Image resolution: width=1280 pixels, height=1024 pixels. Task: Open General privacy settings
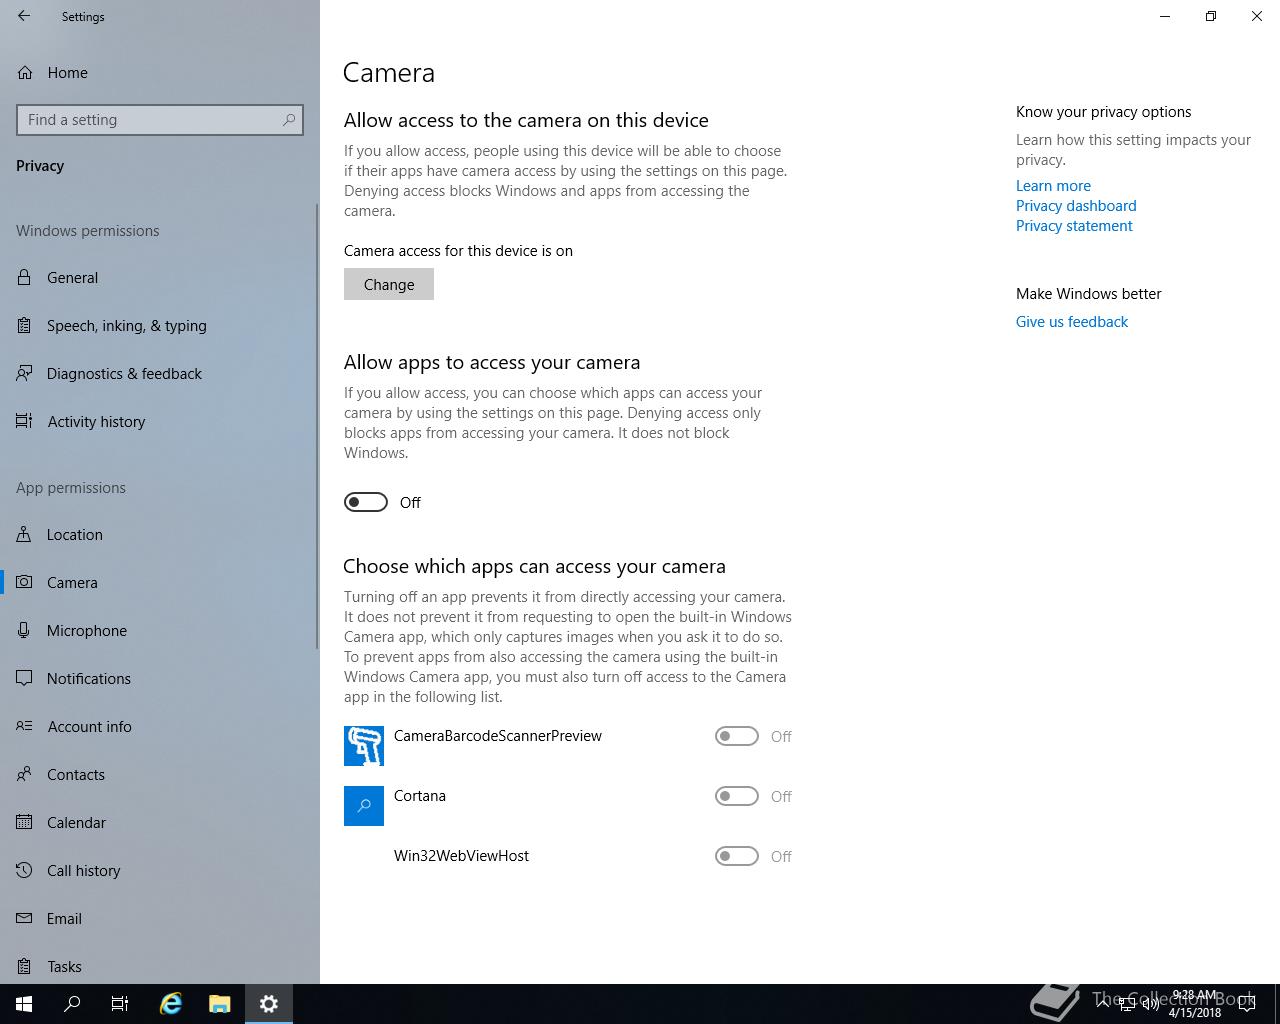(72, 277)
